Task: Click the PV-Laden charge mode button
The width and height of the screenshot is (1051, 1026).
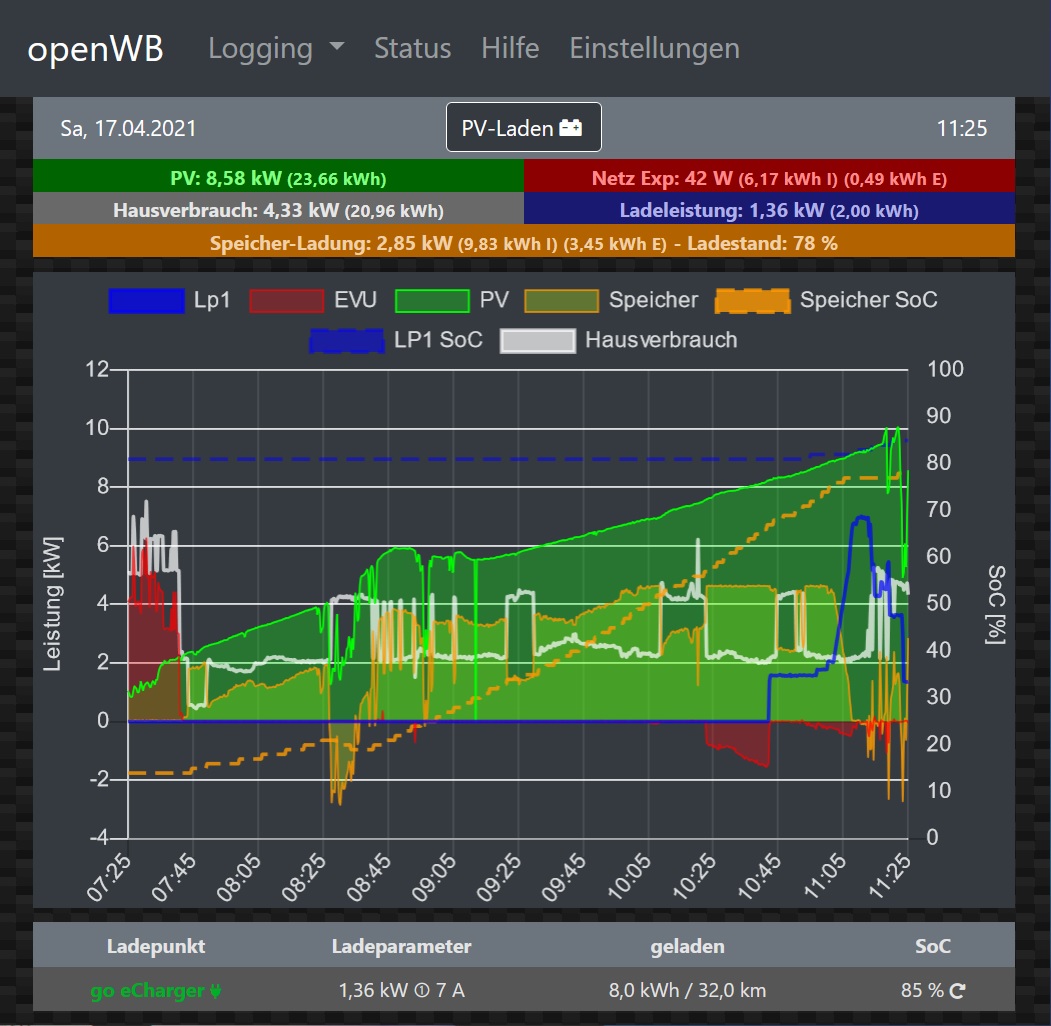Action: [523, 128]
